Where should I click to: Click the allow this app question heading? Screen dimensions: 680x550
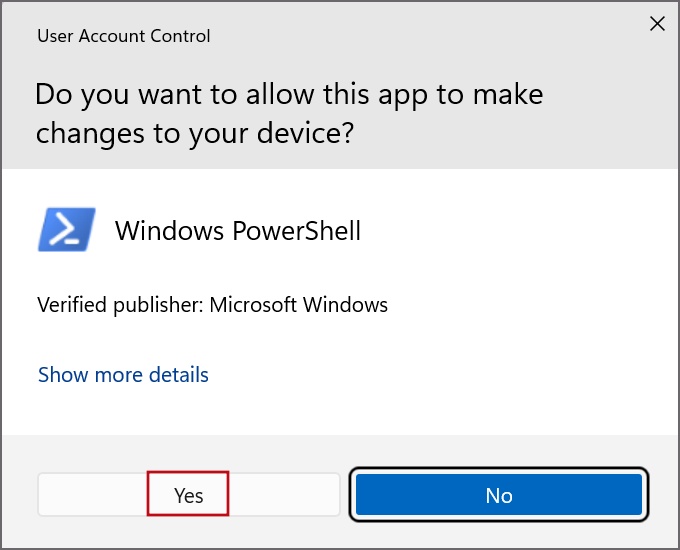click(289, 113)
